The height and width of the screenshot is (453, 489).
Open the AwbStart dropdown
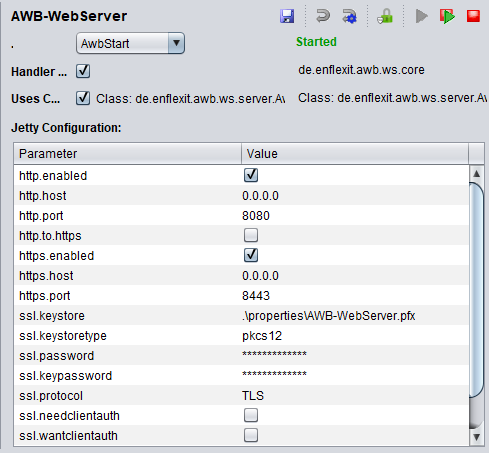pyautogui.click(x=130, y=43)
